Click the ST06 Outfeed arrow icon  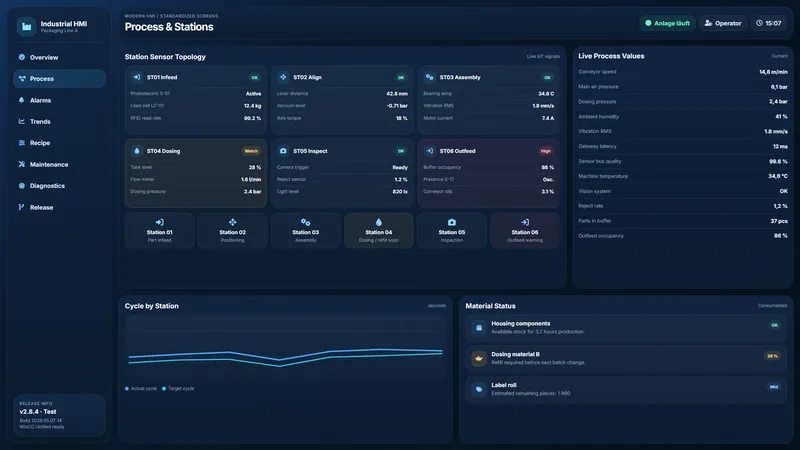point(430,151)
